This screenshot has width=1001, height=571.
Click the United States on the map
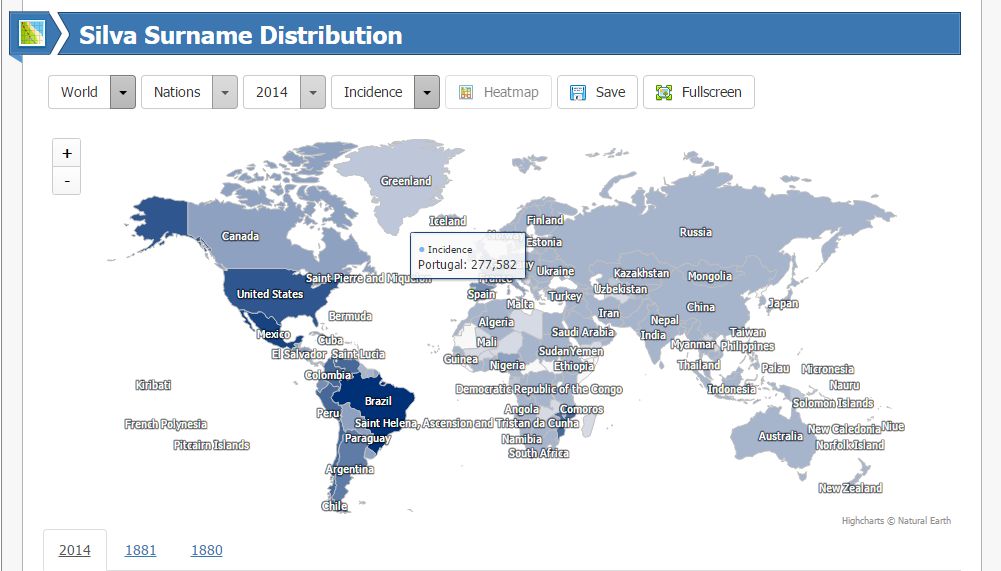[x=270, y=293]
